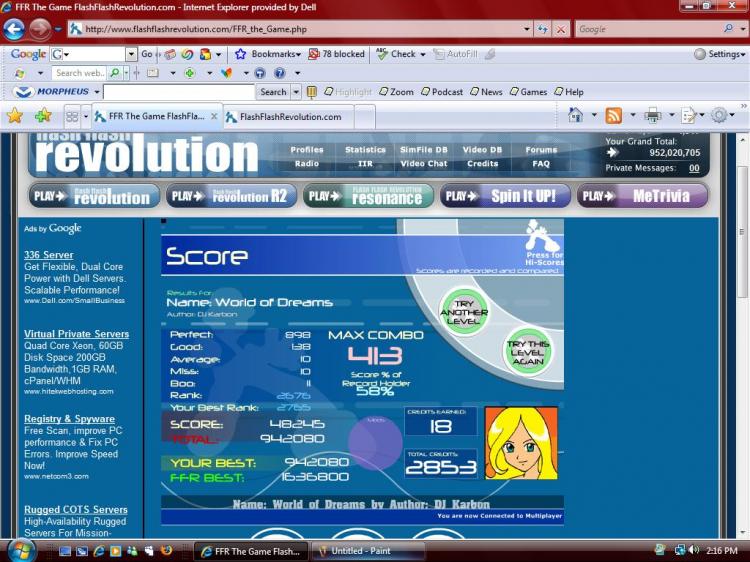This screenshot has width=750, height=562.
Task: Click in the Morpheus toolbar search field
Action: 179,92
